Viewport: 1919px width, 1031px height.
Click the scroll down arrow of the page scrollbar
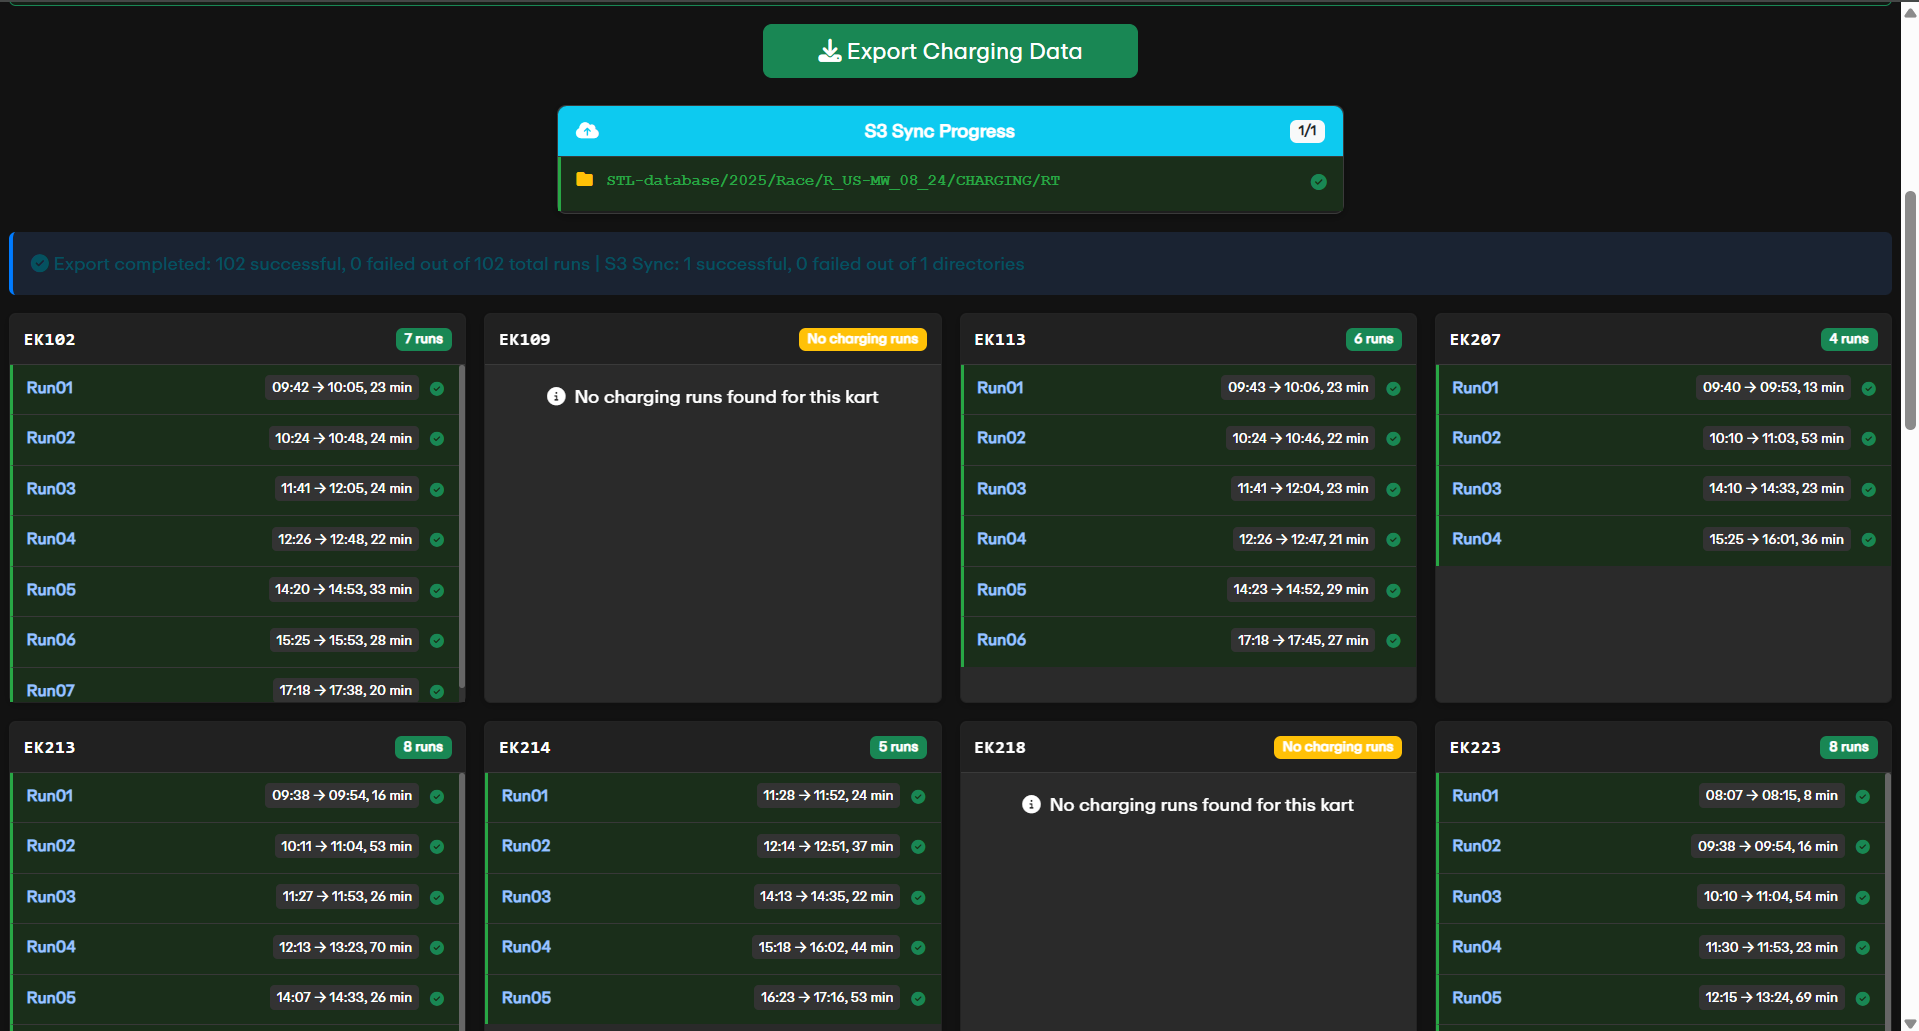click(1910, 1023)
